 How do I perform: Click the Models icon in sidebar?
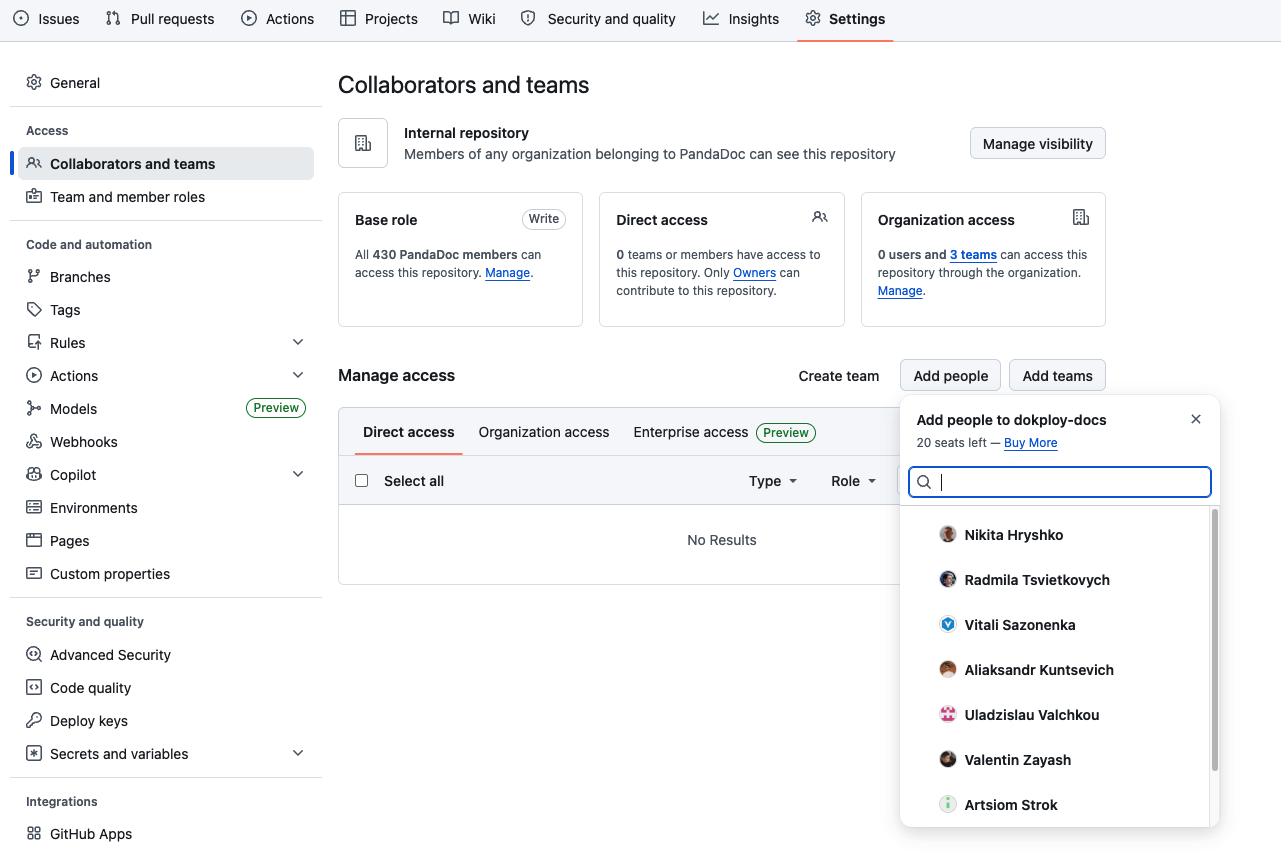(34, 409)
